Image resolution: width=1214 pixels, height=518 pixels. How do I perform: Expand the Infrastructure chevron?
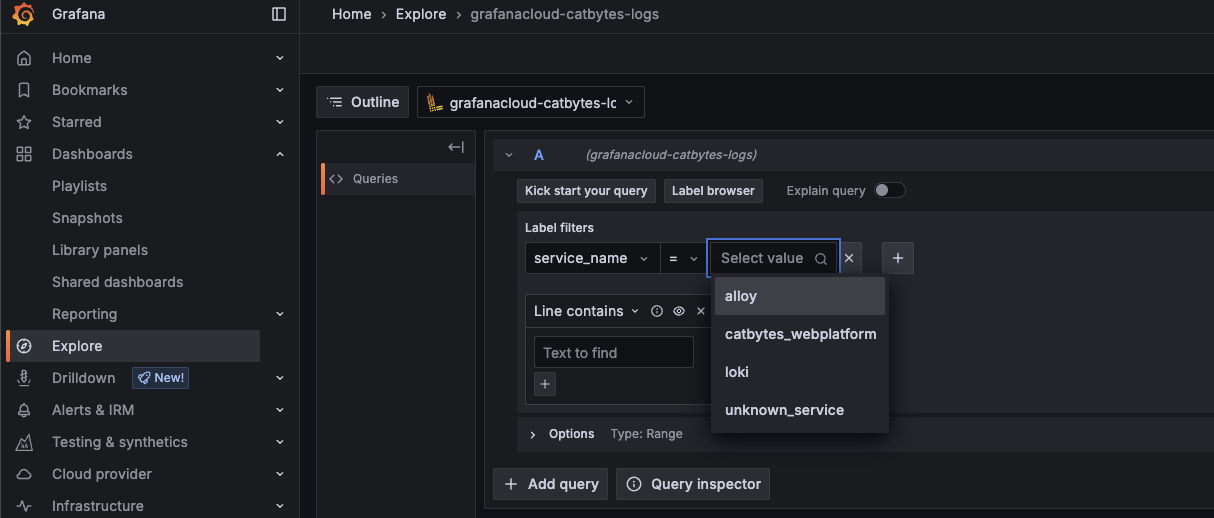pos(280,506)
